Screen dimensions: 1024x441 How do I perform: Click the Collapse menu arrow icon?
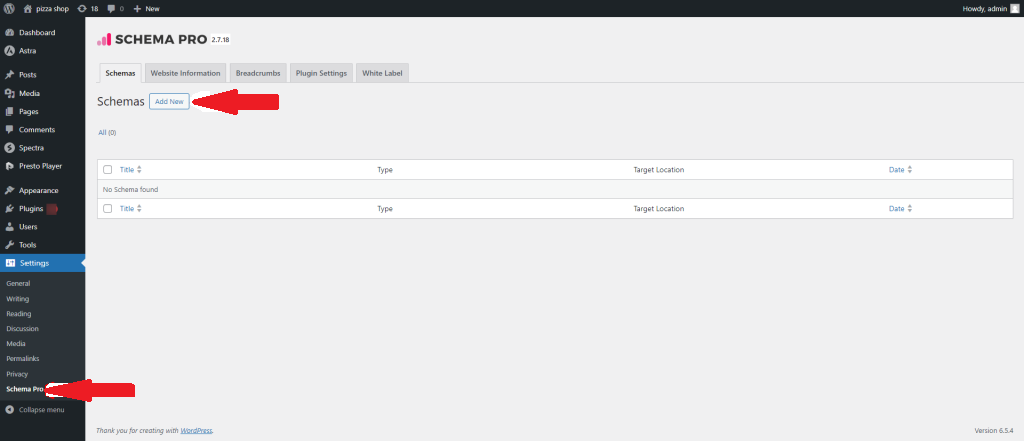click(10, 410)
